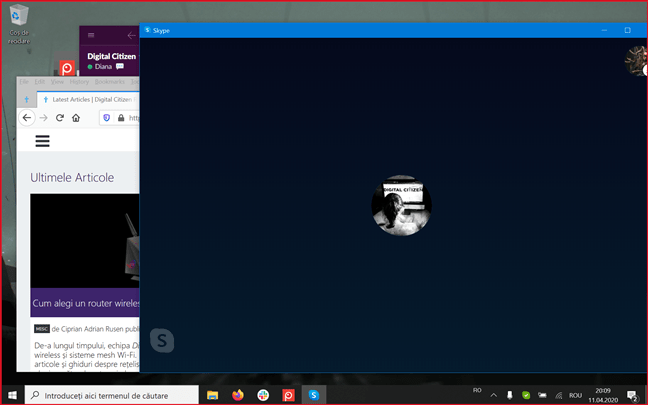Click the RO language indicator in the taskbar
Screen dimensions: 648x405
coord(477,391)
